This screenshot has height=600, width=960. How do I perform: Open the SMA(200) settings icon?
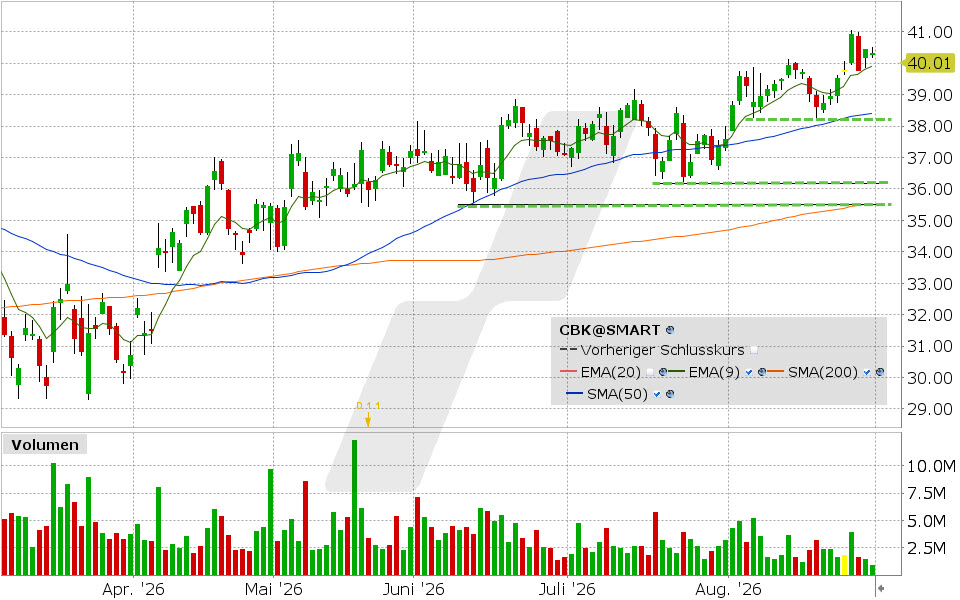(x=880, y=372)
